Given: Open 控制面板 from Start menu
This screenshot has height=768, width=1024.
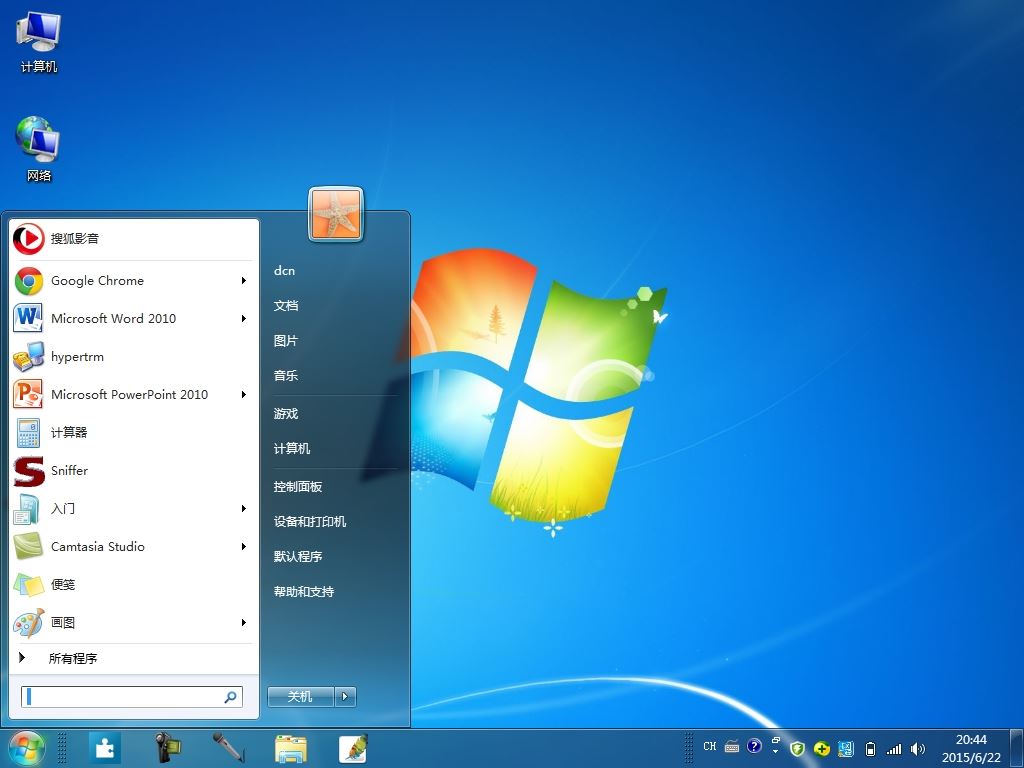Looking at the screenshot, I should coord(298,487).
